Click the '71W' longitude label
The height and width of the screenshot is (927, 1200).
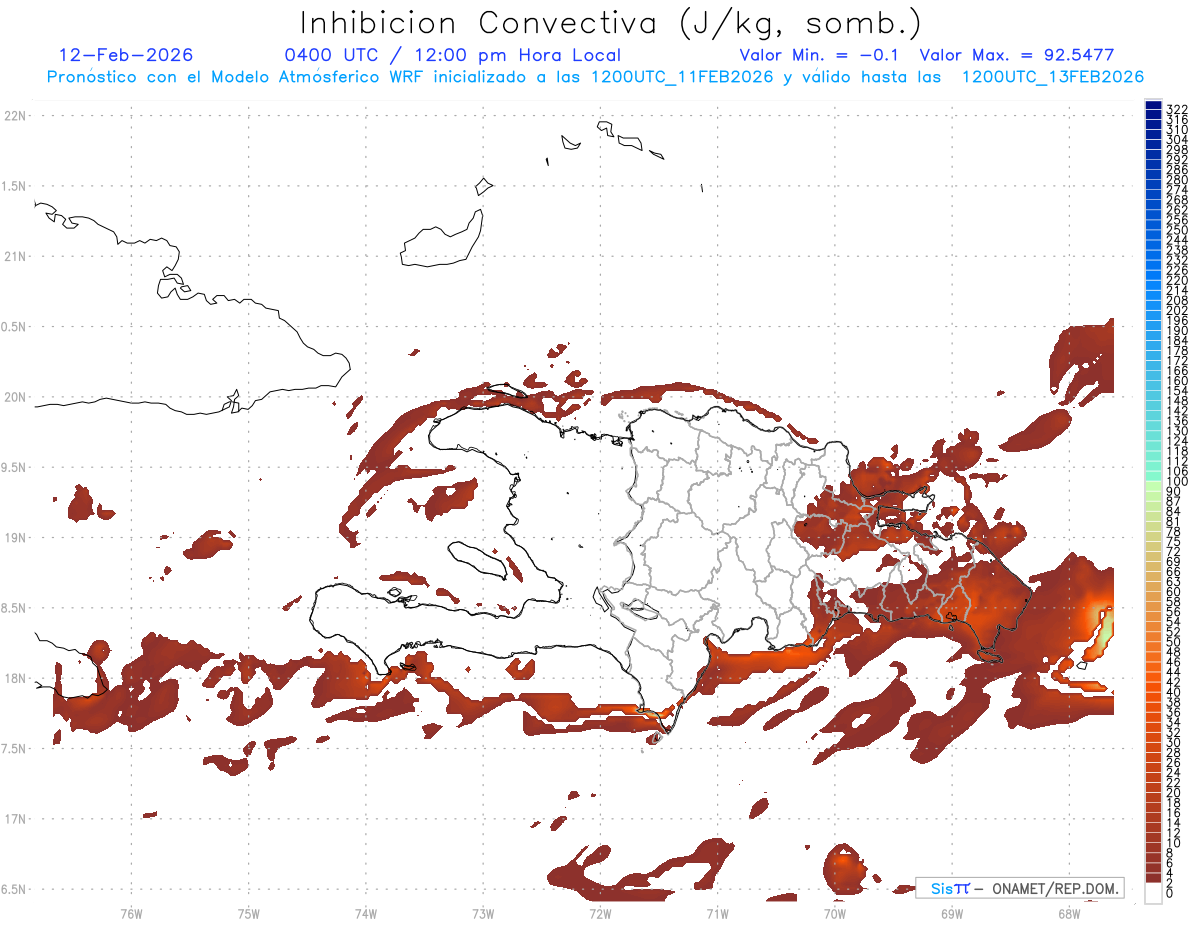(717, 913)
